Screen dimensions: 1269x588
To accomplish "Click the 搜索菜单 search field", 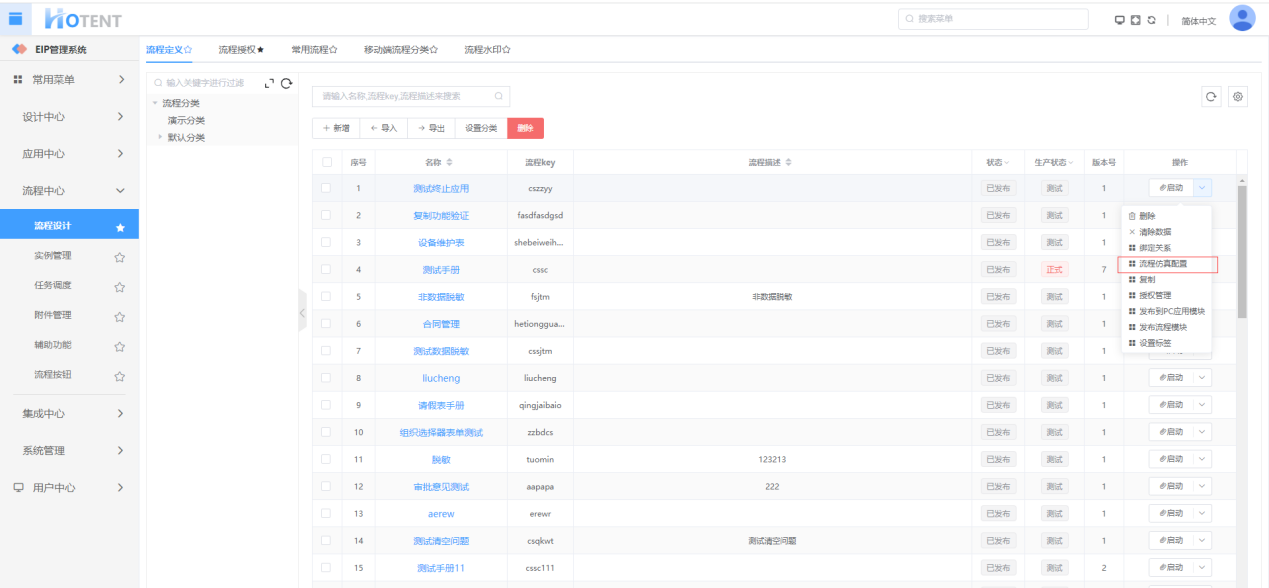I will pyautogui.click(x=993, y=19).
